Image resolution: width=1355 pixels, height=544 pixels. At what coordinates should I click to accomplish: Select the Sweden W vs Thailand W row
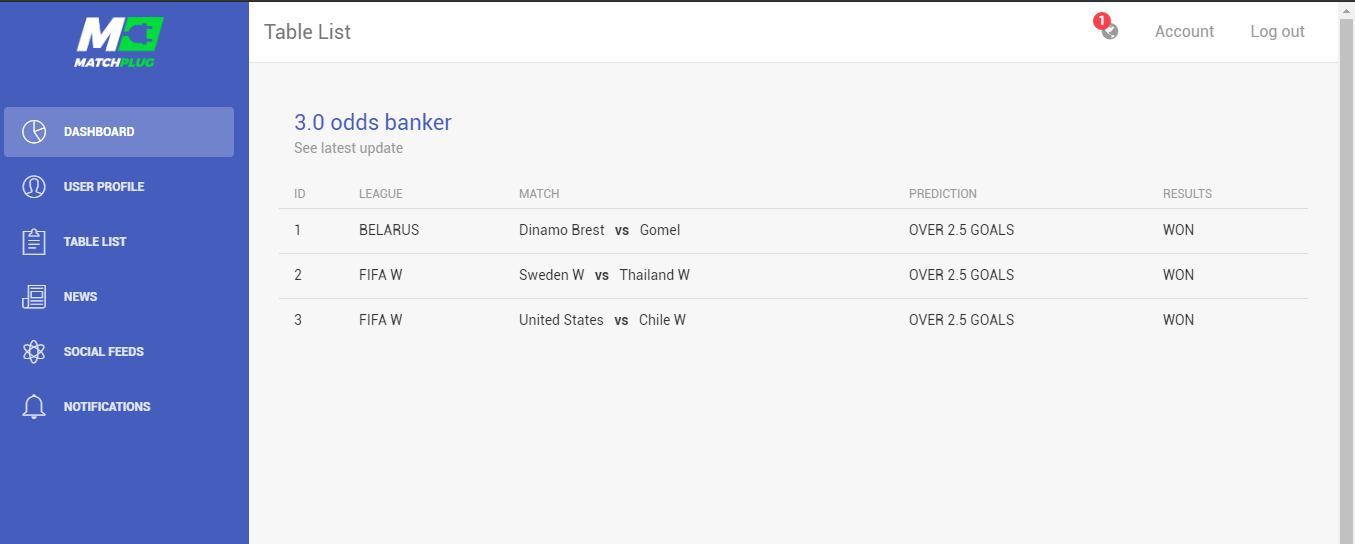pos(793,275)
